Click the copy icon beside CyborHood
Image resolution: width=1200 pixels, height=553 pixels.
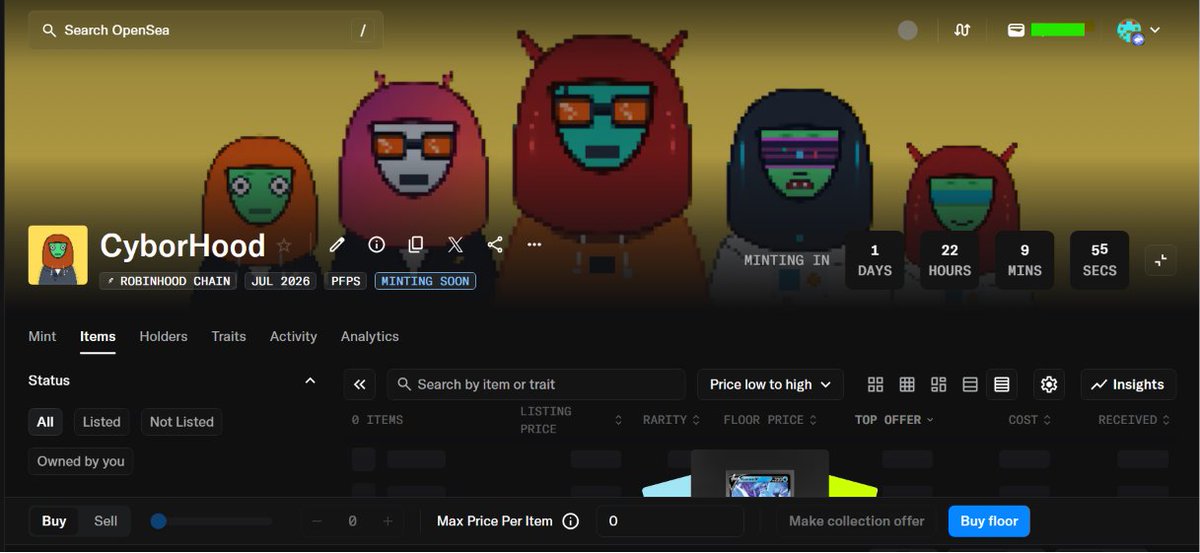click(416, 244)
